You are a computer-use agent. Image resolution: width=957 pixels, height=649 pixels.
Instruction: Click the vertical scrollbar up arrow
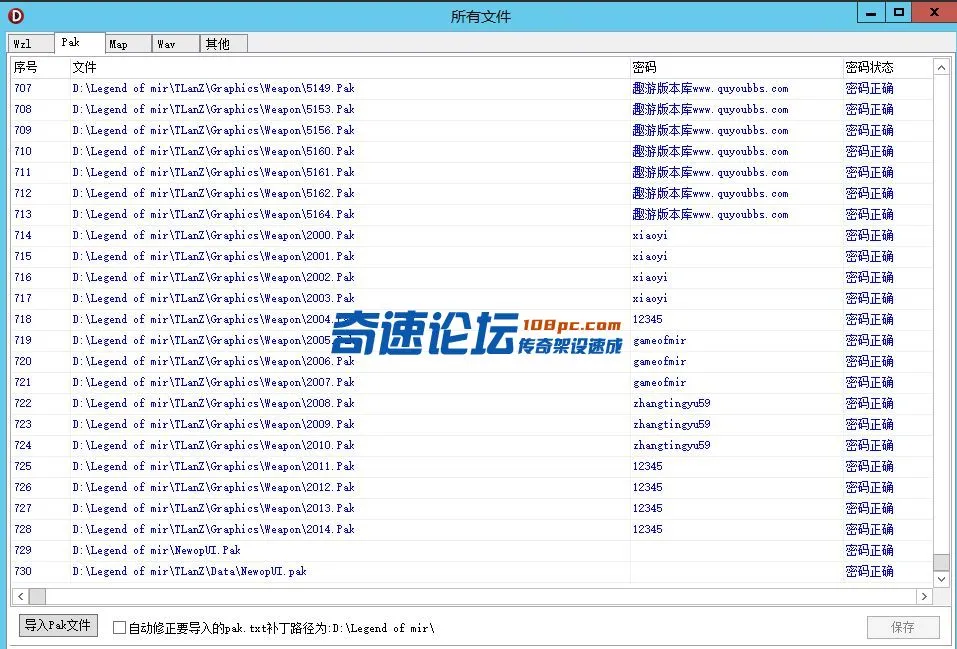tap(941, 68)
